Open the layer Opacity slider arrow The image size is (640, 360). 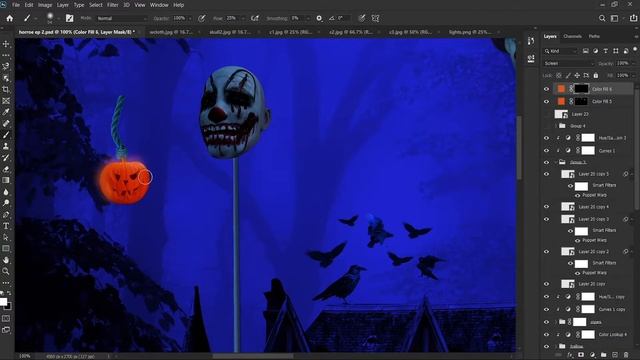coord(634,63)
